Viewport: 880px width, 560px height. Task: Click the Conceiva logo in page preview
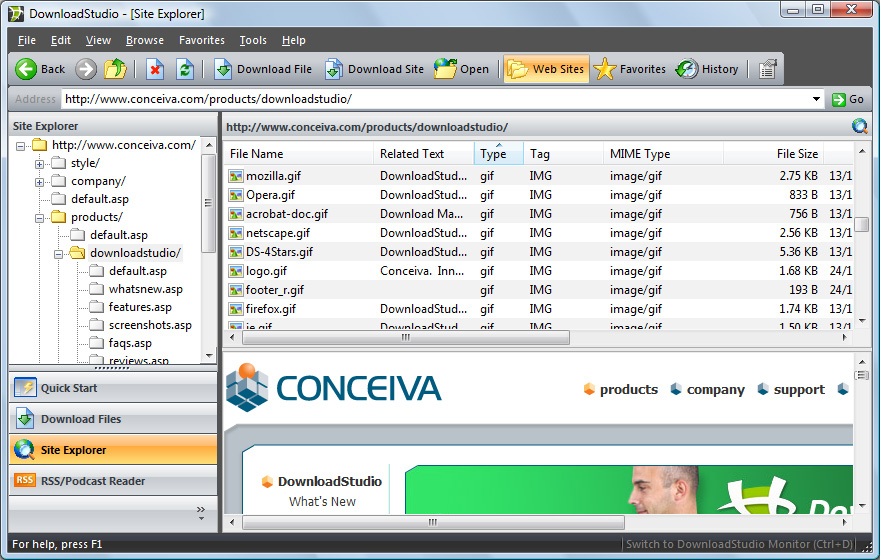point(334,388)
